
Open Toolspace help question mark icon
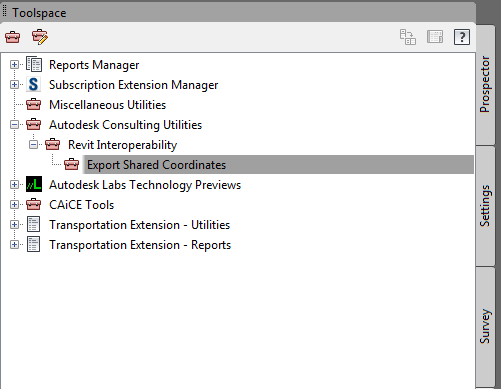(462, 37)
